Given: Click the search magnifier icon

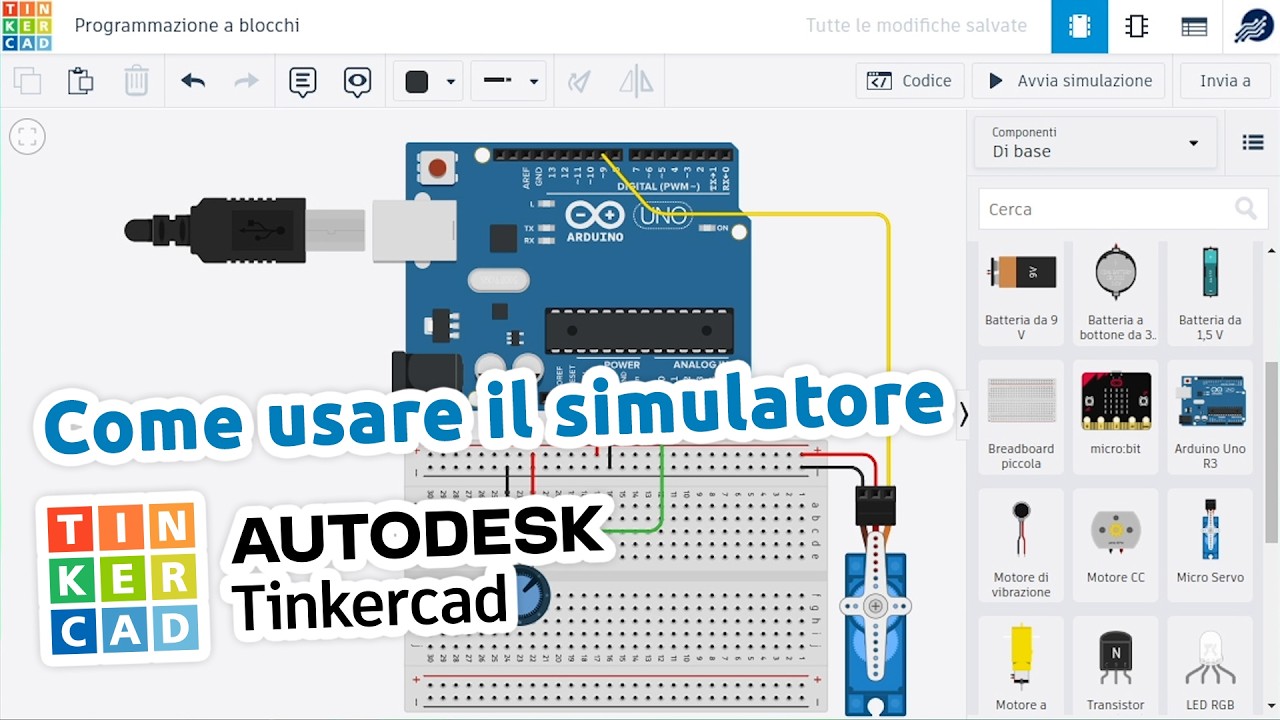Looking at the screenshot, I should point(1245,208).
